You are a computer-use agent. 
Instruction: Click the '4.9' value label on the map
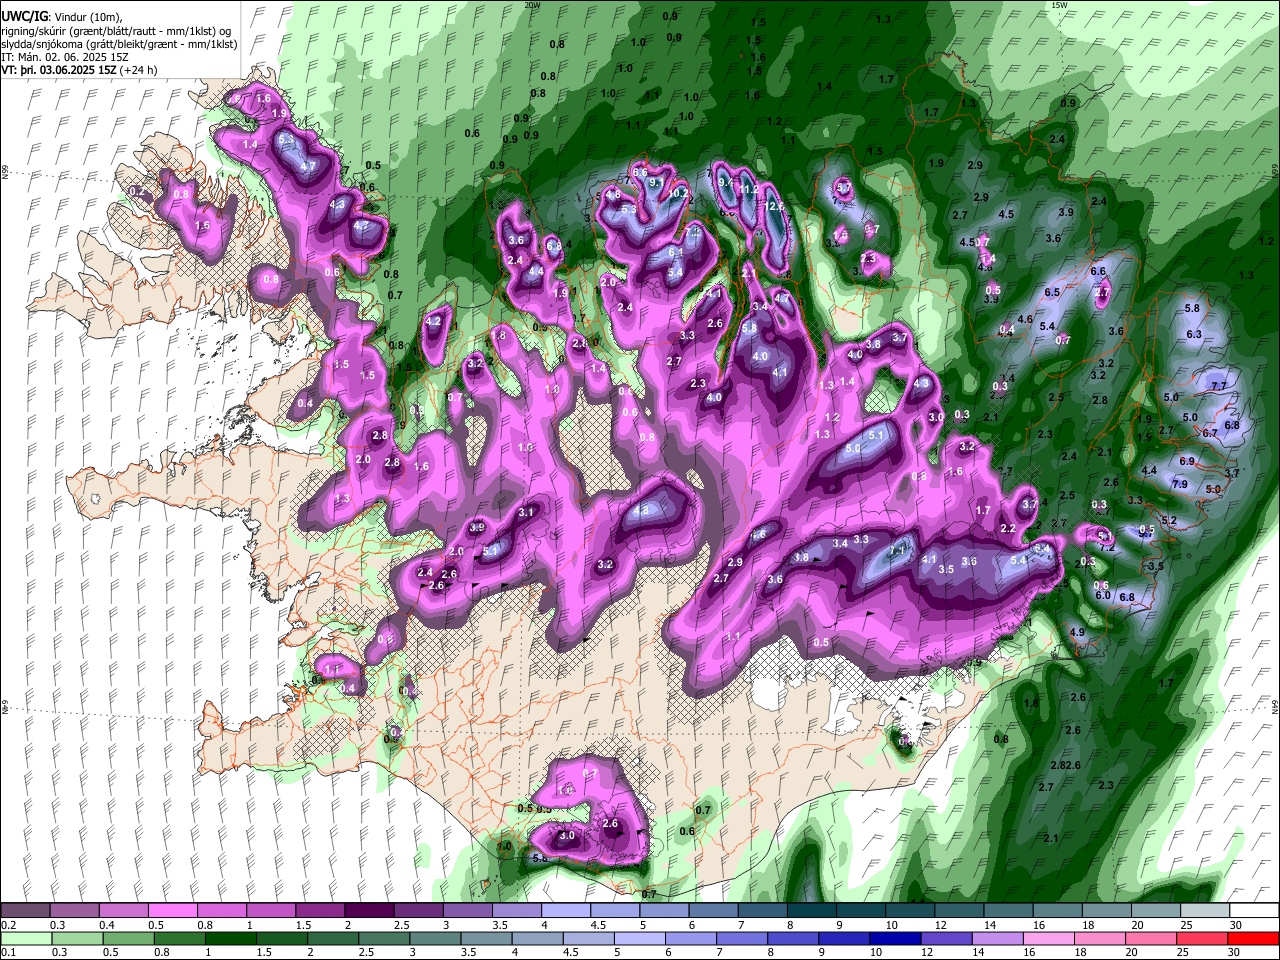pyautogui.click(x=1077, y=632)
